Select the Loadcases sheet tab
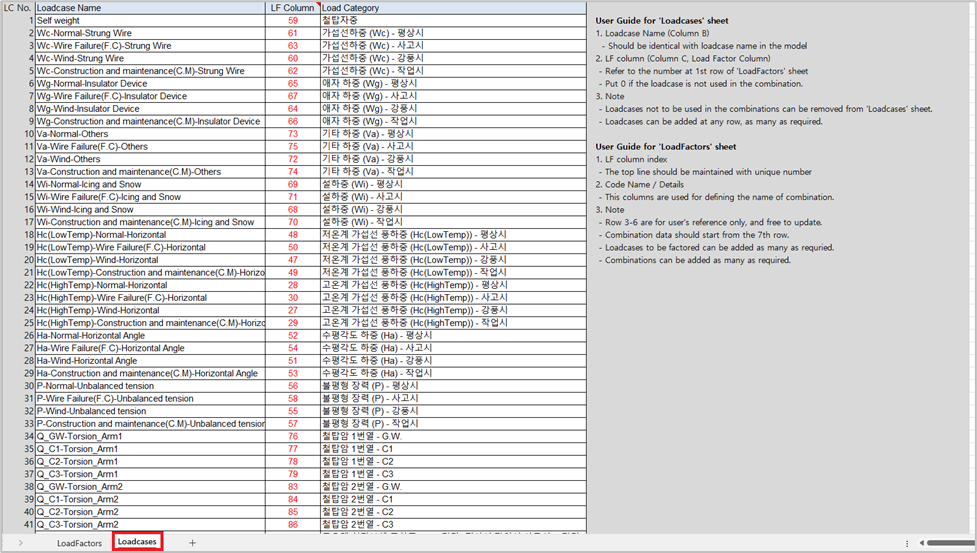 click(137, 542)
